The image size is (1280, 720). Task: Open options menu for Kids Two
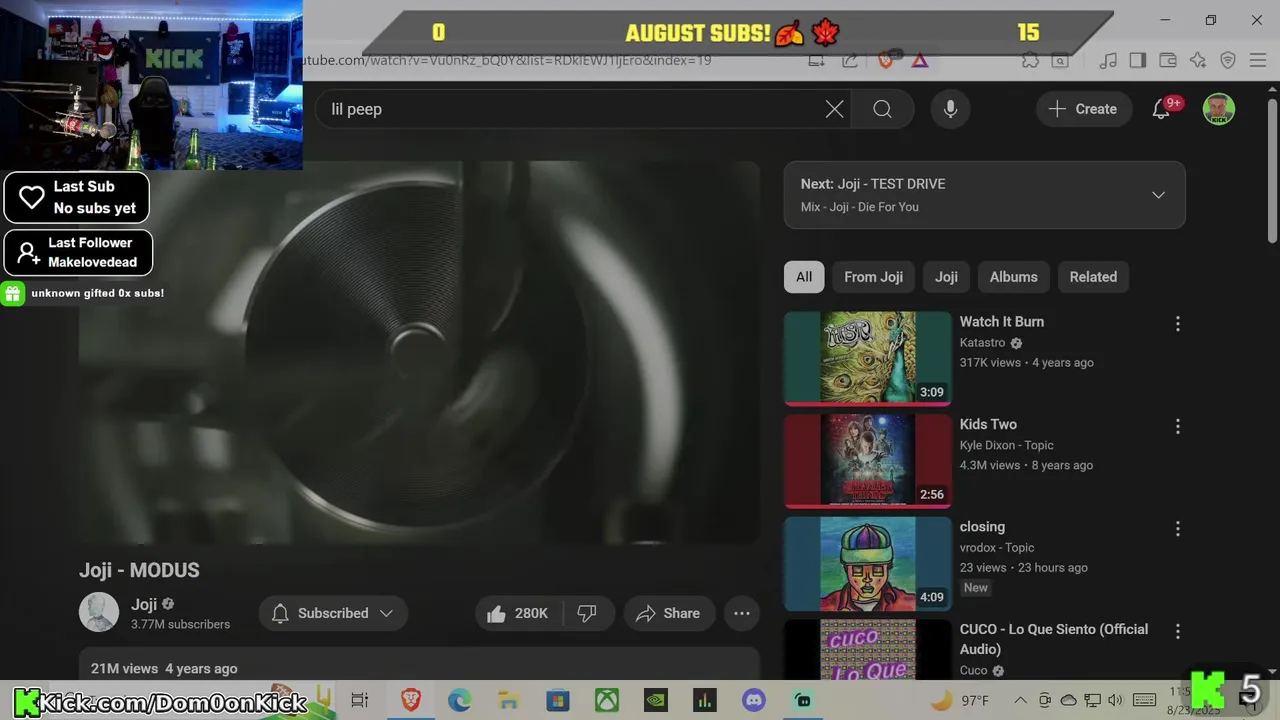pyautogui.click(x=1177, y=427)
